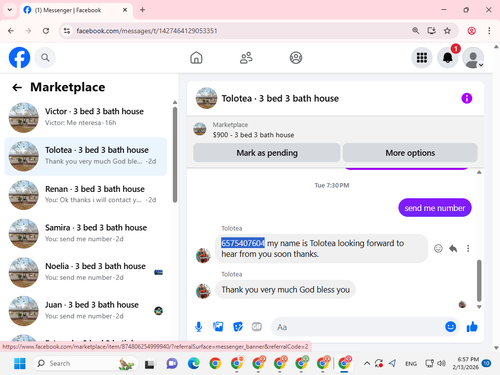Open the Facebook search magnifier
The height and width of the screenshot is (375, 500).
45,58
